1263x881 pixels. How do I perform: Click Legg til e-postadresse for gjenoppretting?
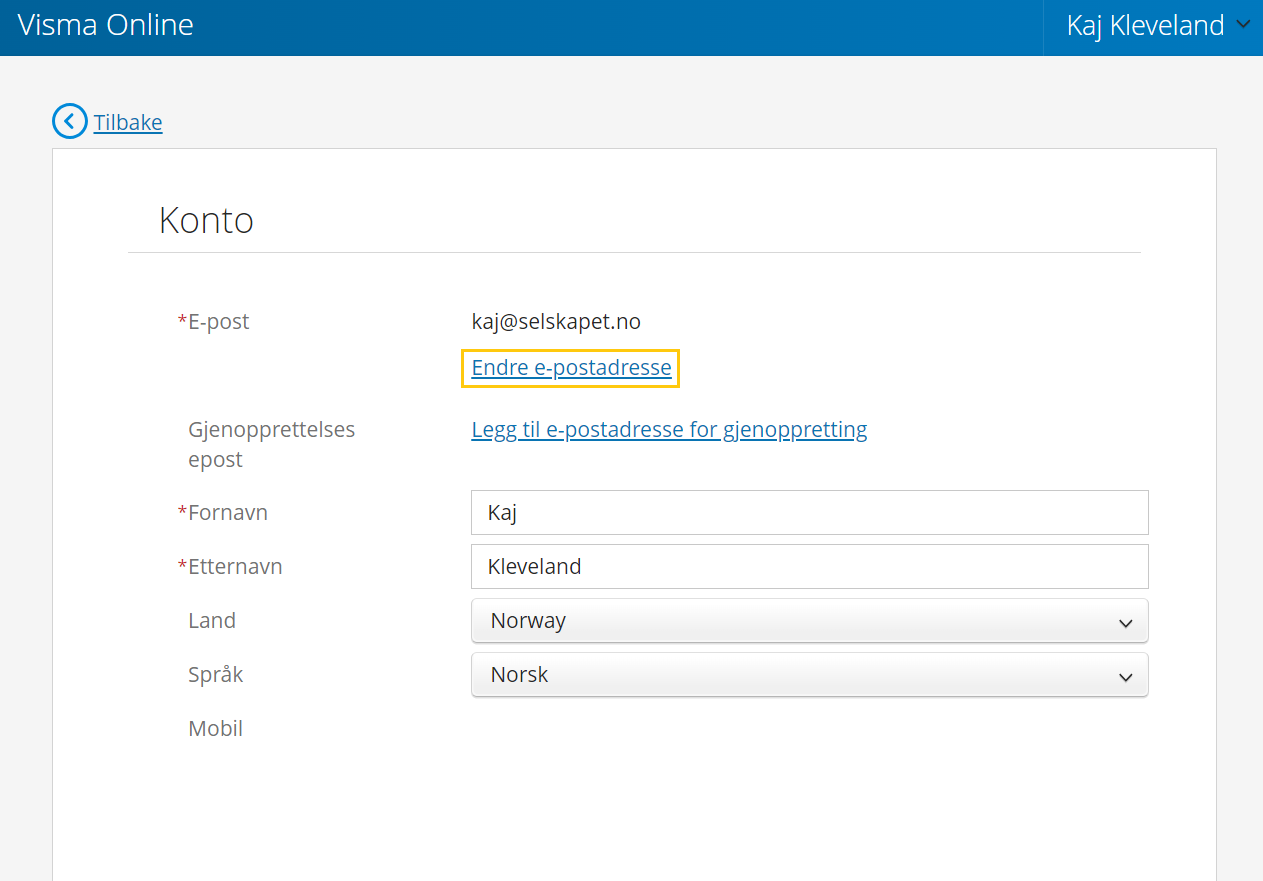tap(669, 430)
